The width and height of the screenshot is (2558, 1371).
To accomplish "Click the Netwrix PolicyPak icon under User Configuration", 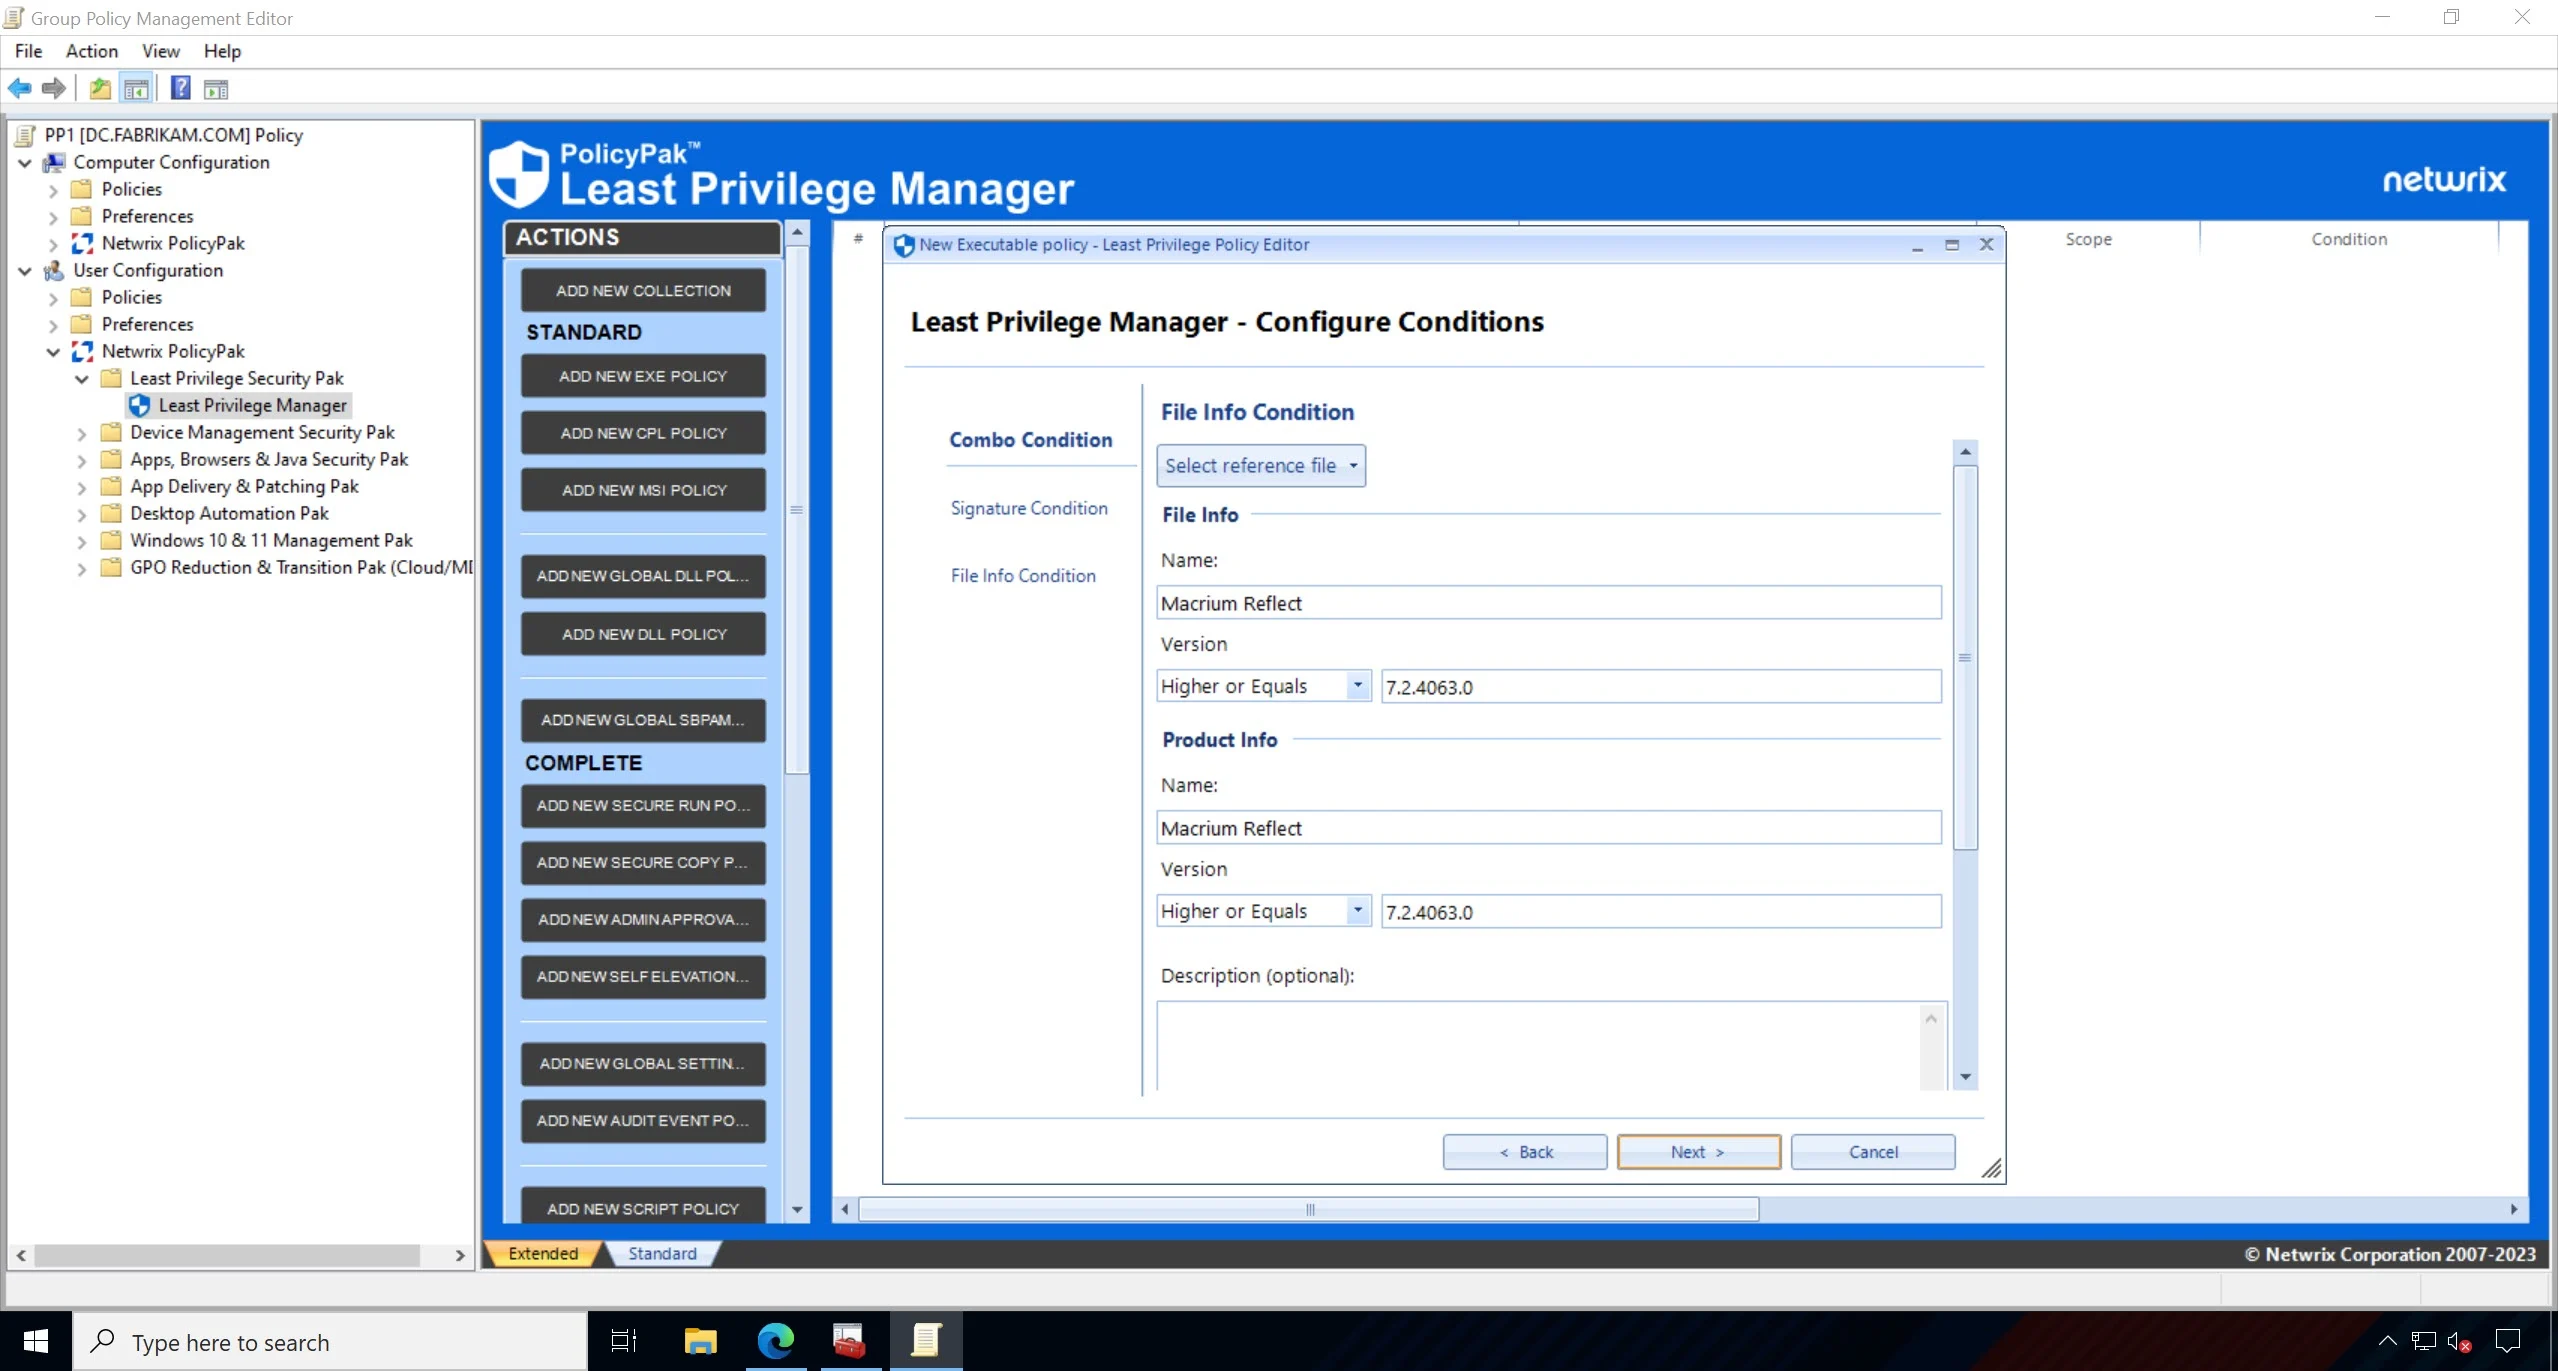I will click(82, 351).
